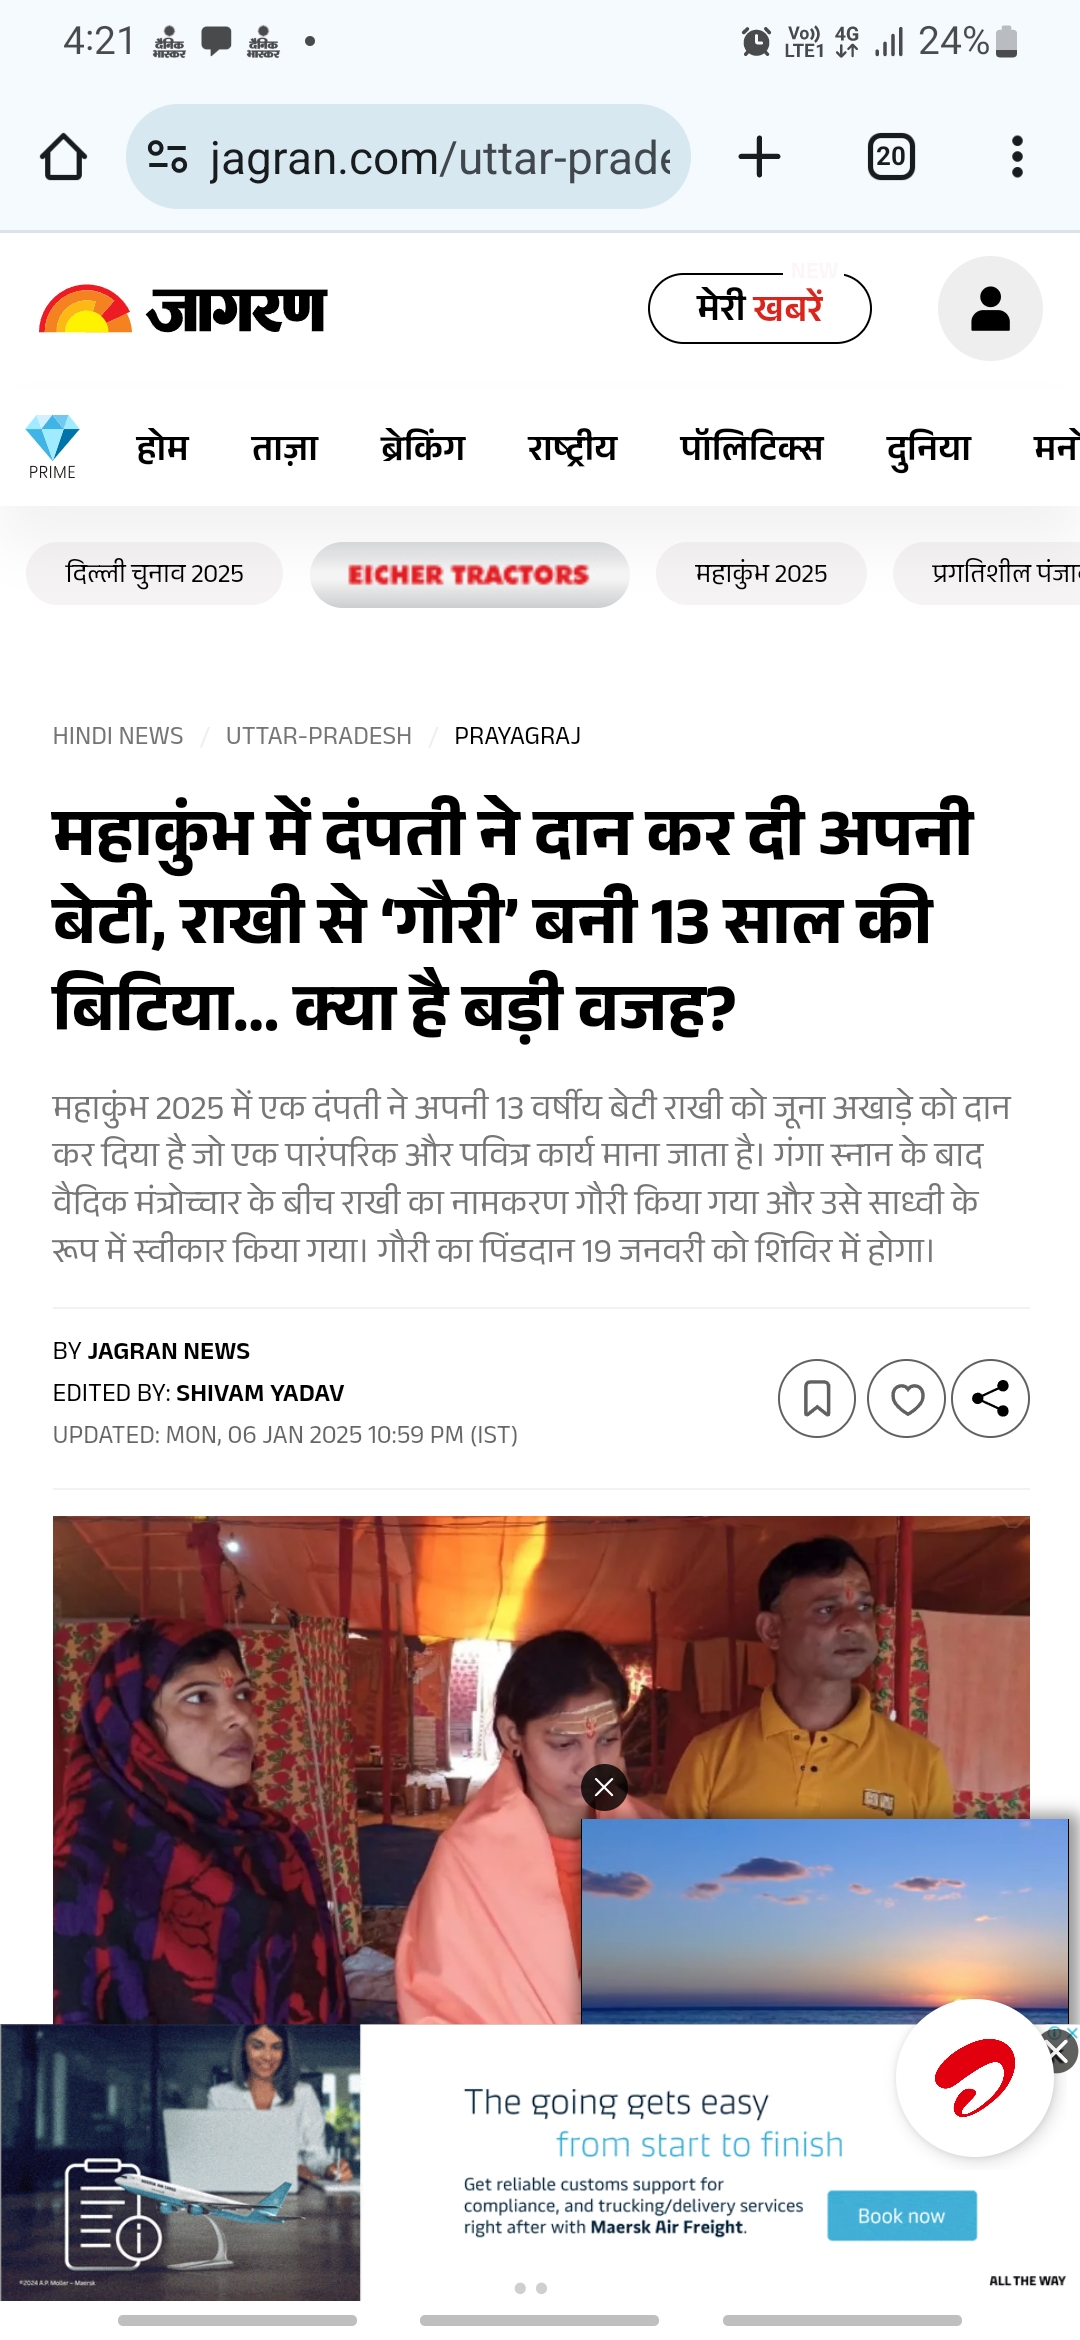This screenshot has height=2340, width=1080.
Task: Click Book now in Maersk ad
Action: [x=901, y=2215]
